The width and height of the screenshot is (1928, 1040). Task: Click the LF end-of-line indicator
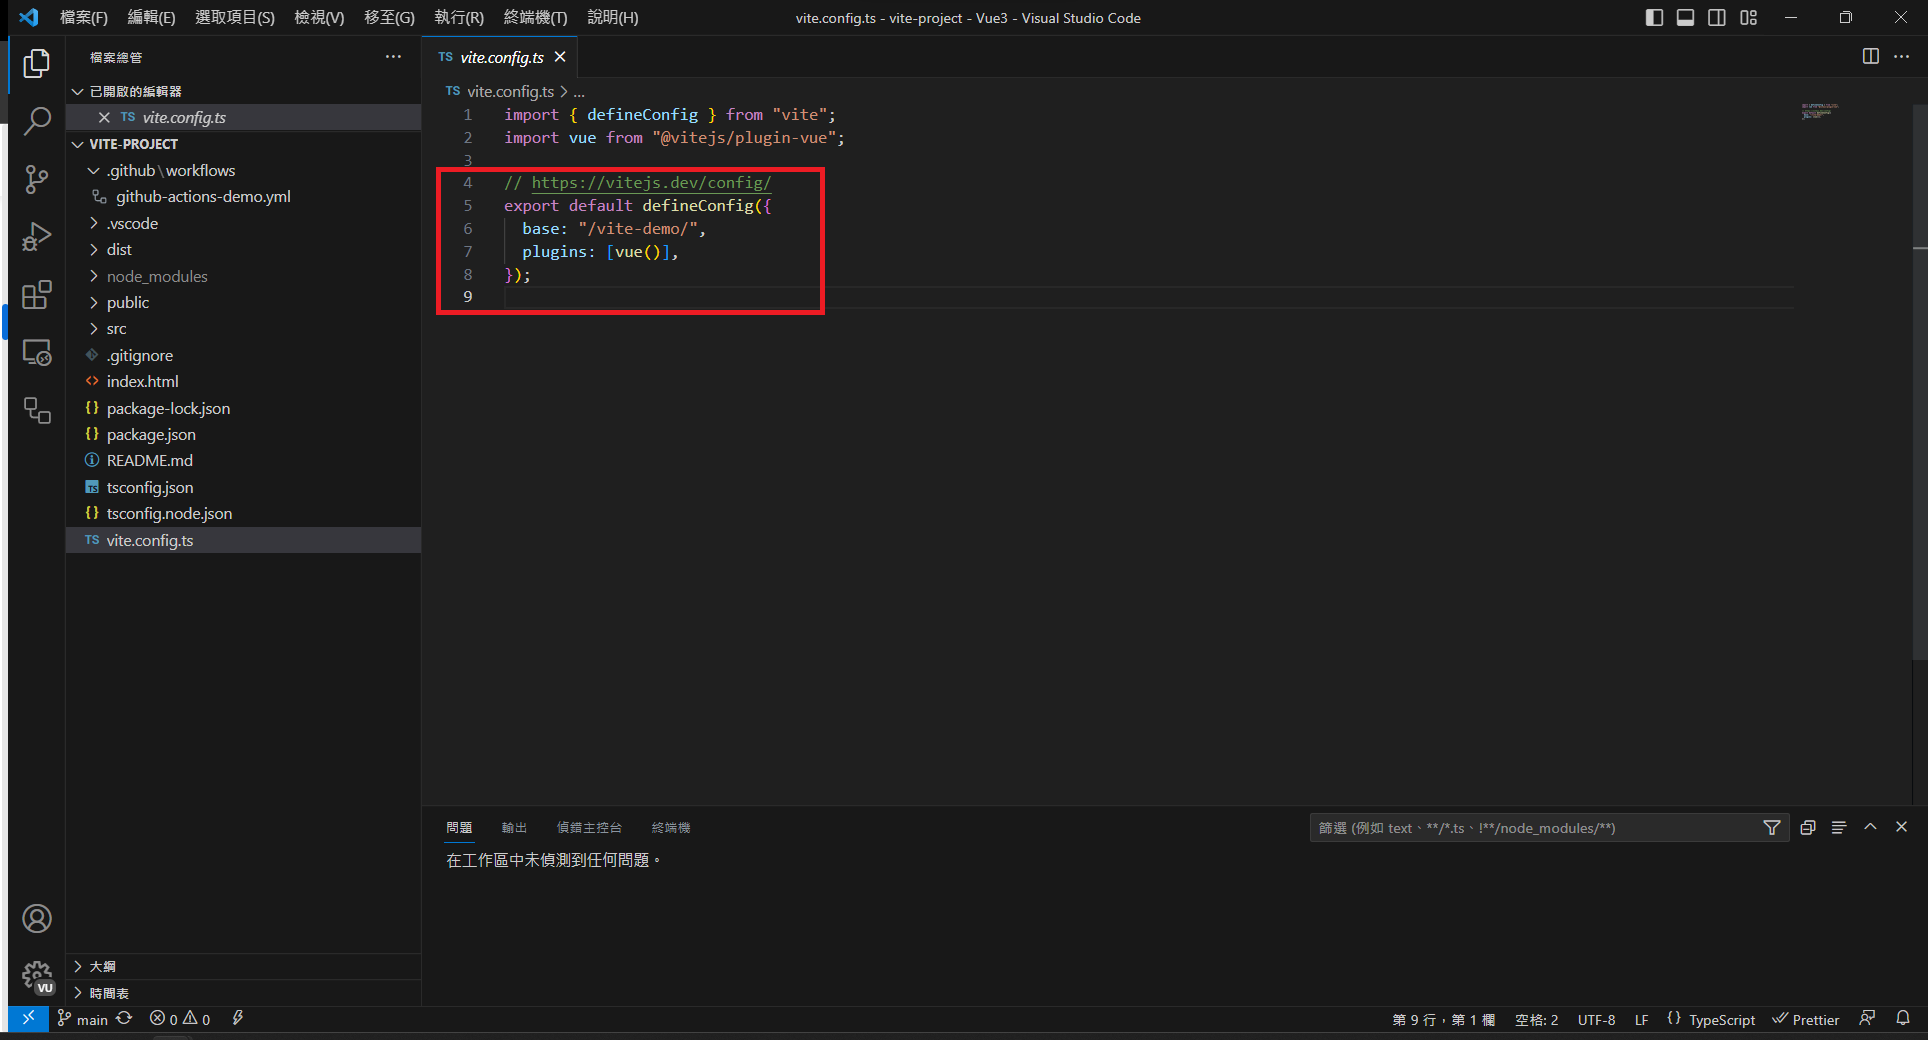point(1641,1020)
